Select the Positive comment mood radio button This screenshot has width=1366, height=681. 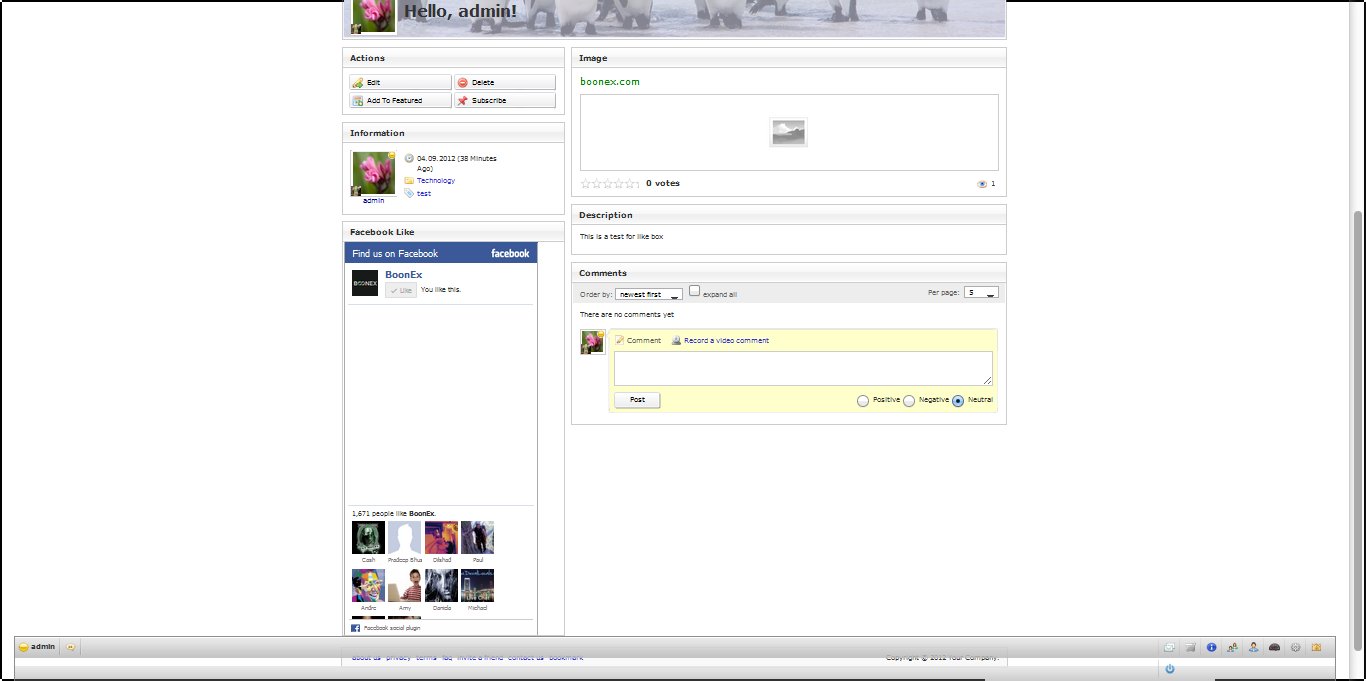click(x=863, y=401)
